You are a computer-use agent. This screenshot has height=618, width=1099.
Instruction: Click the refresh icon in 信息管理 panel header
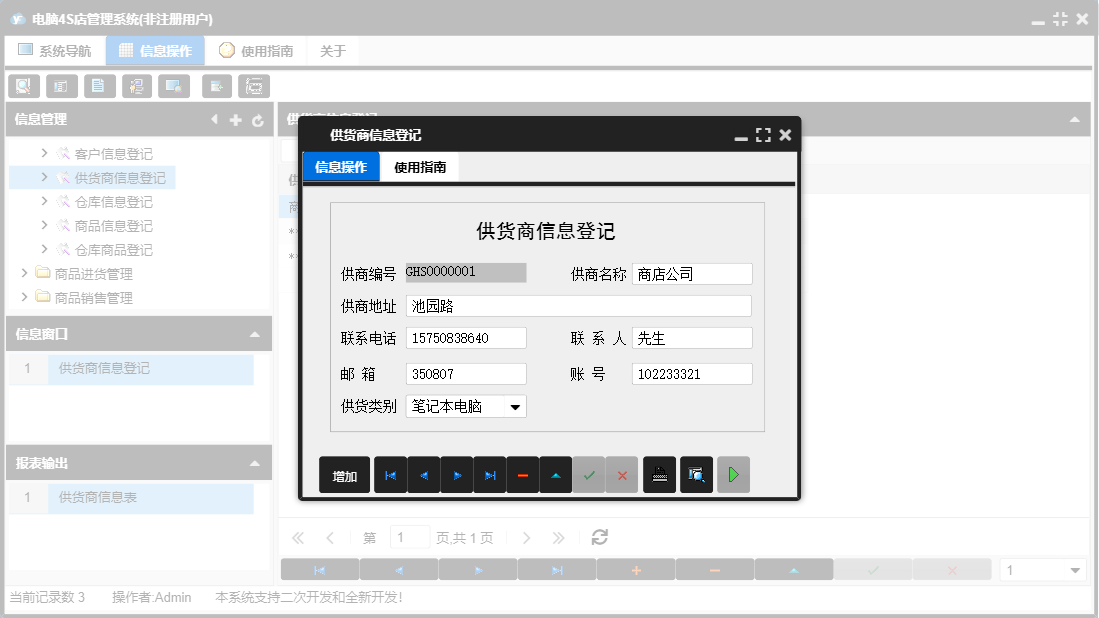[x=258, y=119]
